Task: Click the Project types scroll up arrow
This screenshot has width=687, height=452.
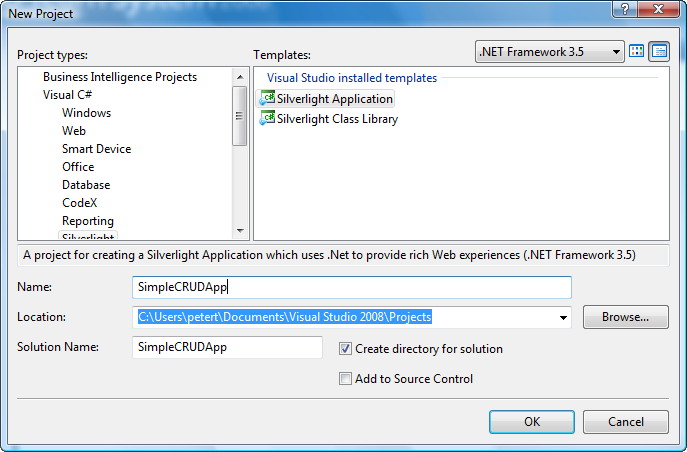Action: [240, 77]
